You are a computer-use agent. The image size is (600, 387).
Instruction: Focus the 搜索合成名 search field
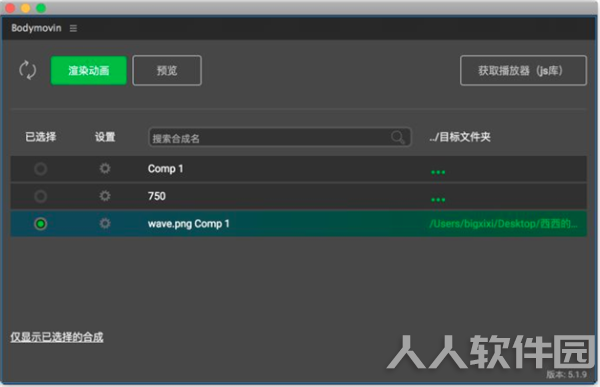pos(280,137)
